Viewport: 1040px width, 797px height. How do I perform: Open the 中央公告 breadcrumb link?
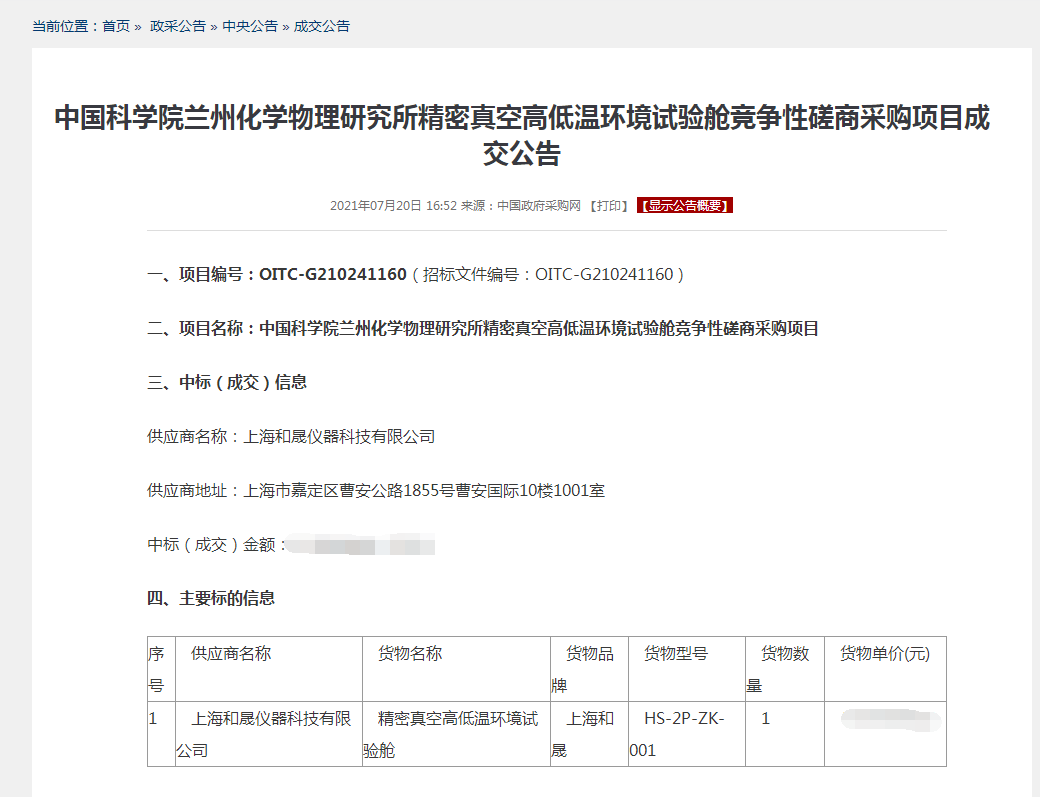(250, 27)
